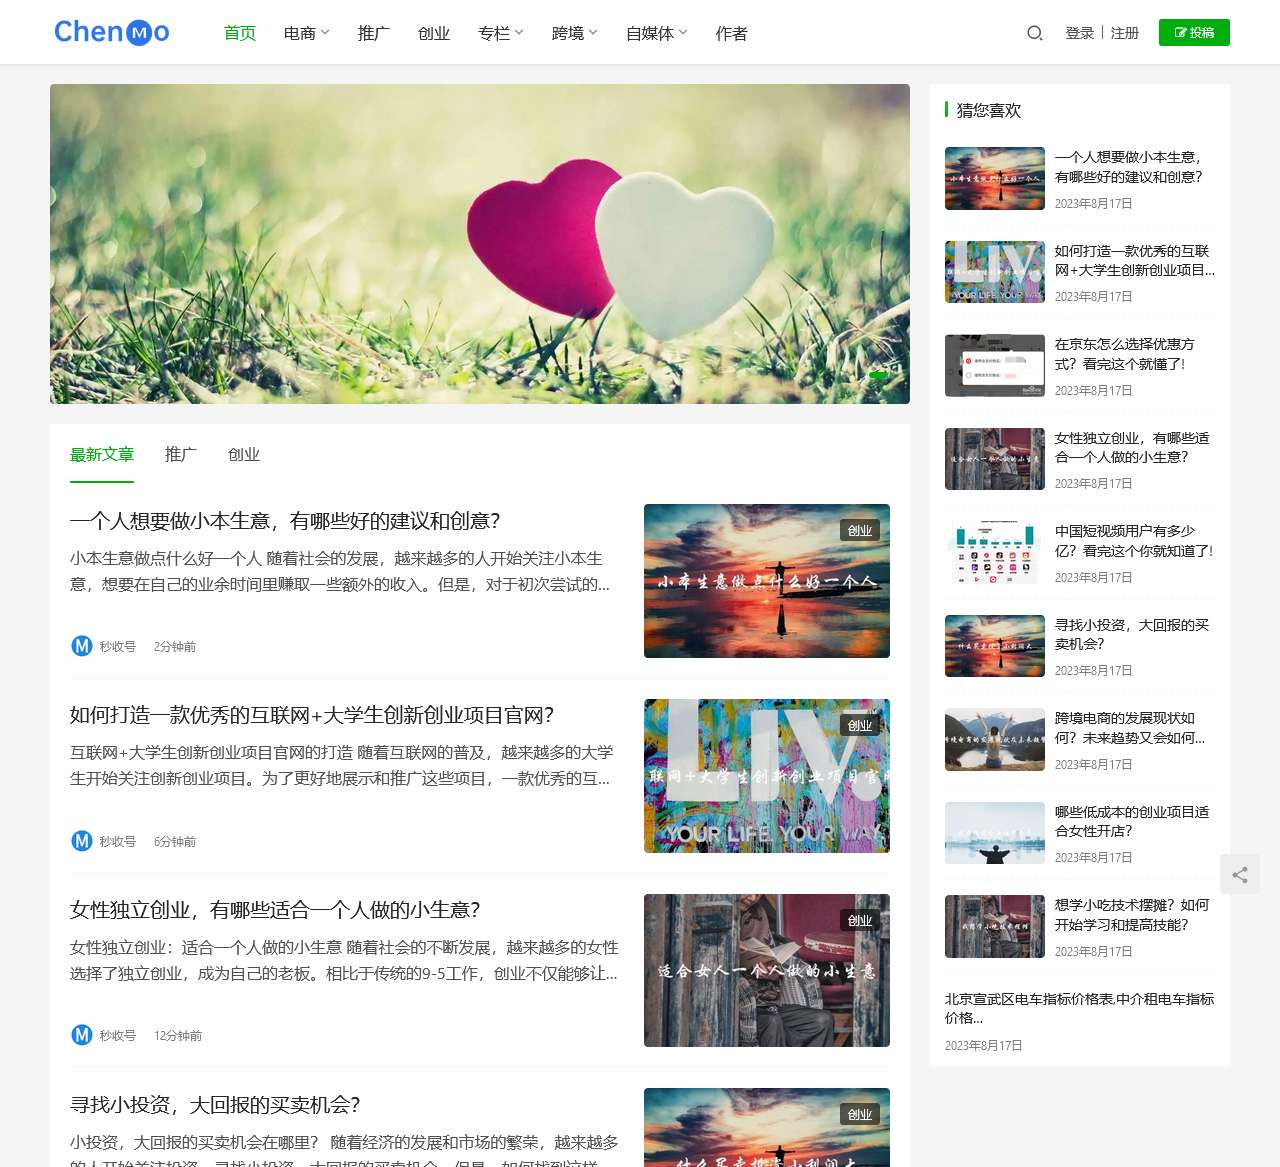Expand the 电商 dropdown menu
Image resolution: width=1280 pixels, height=1167 pixels.
[305, 33]
